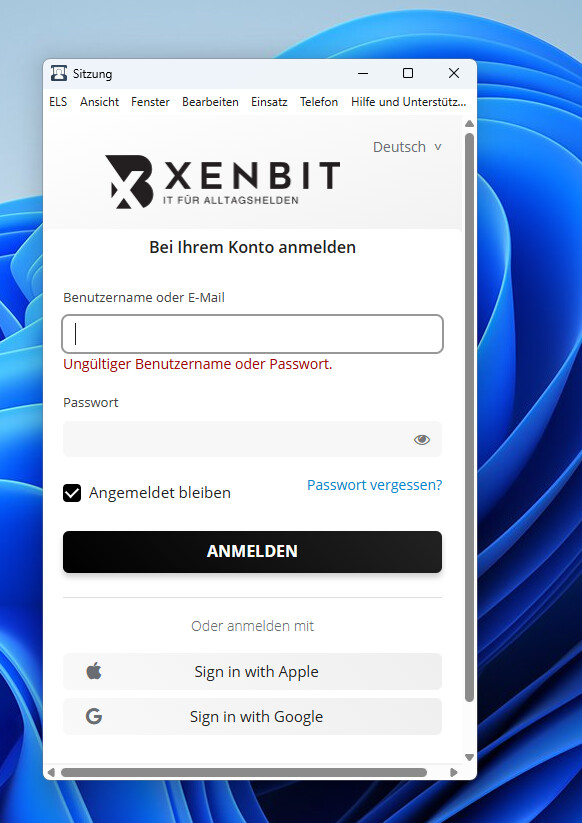The height and width of the screenshot is (823, 582).
Task: Click Sign in with Google button
Action: (252, 716)
